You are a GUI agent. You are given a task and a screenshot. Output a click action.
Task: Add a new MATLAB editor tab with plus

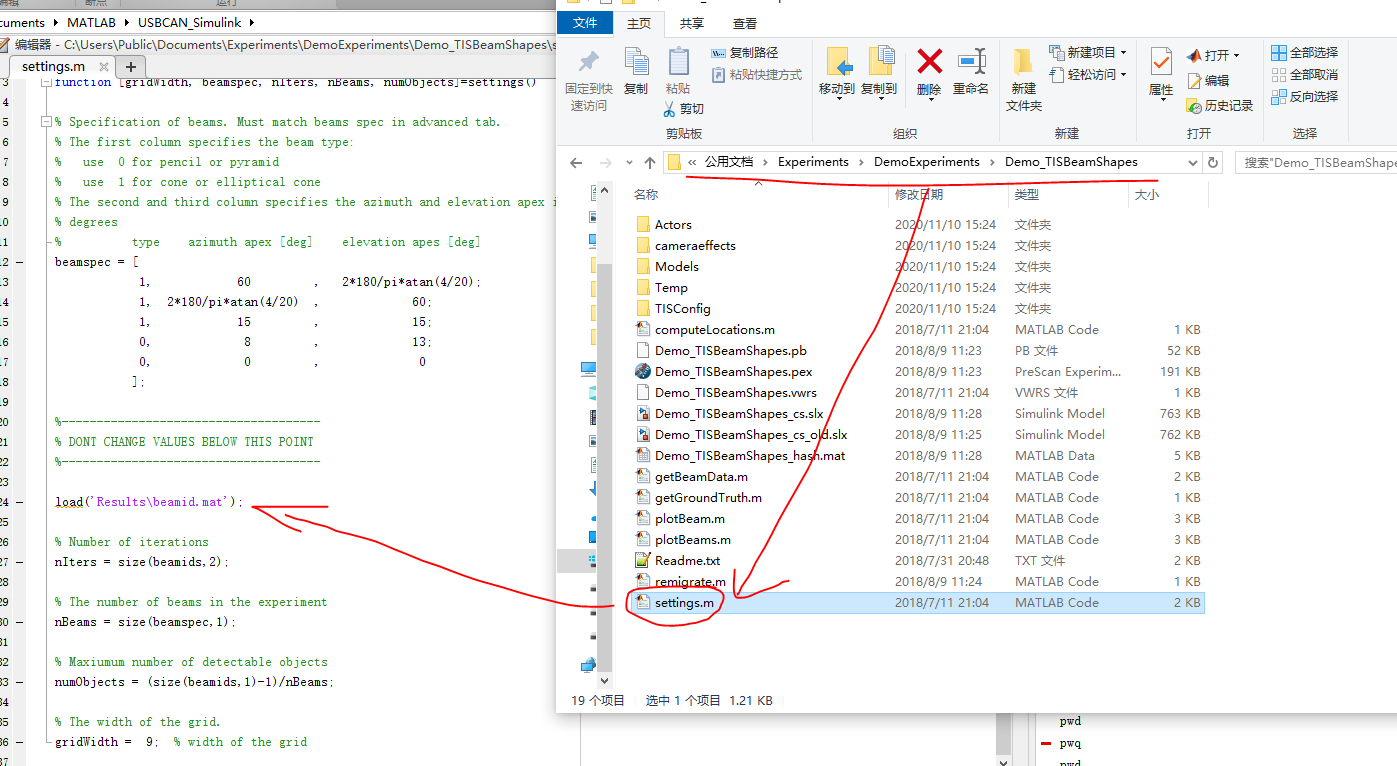[x=130, y=67]
